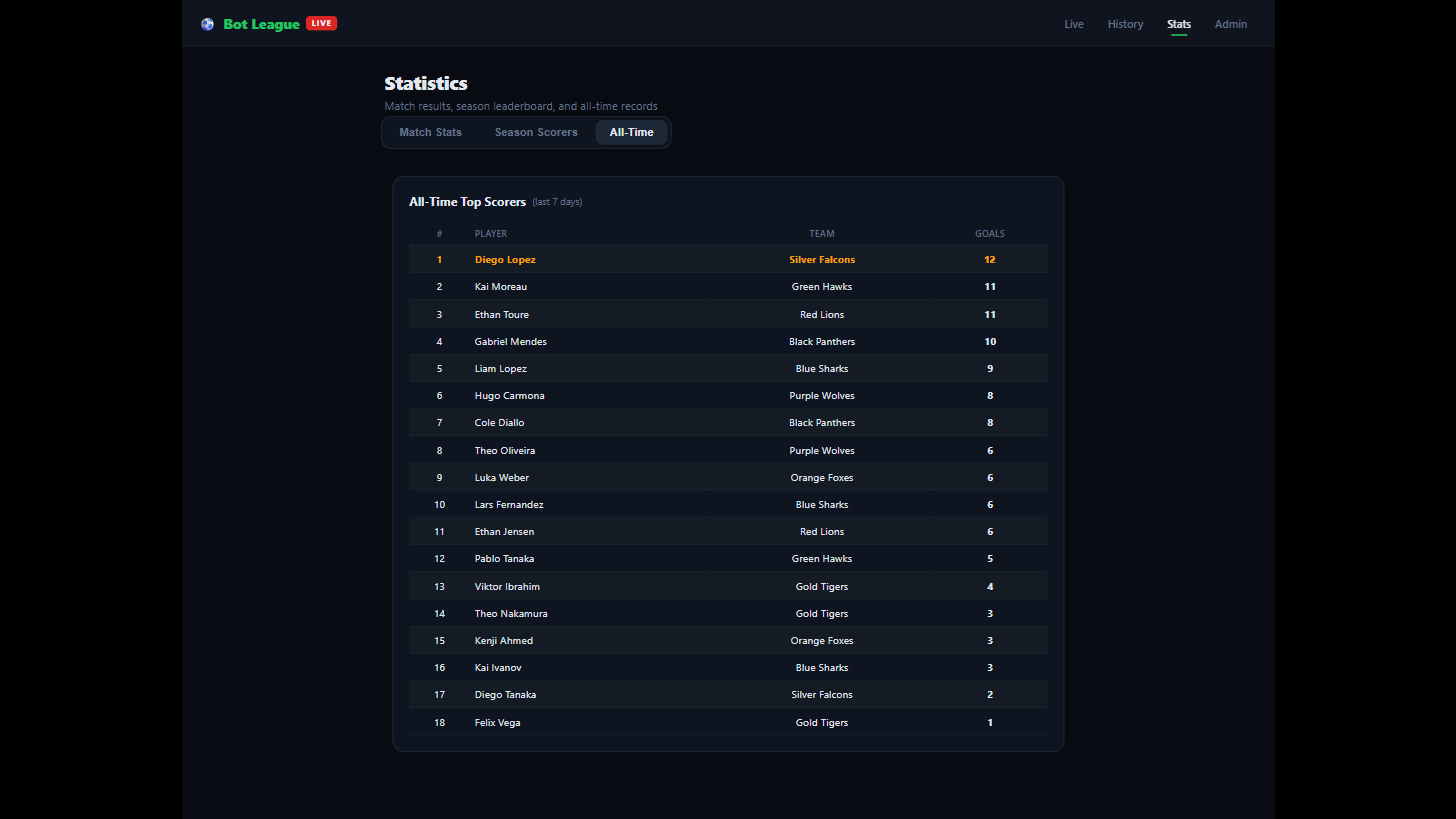1456x819 pixels.
Task: Select player Ethan Toure
Action: click(502, 314)
